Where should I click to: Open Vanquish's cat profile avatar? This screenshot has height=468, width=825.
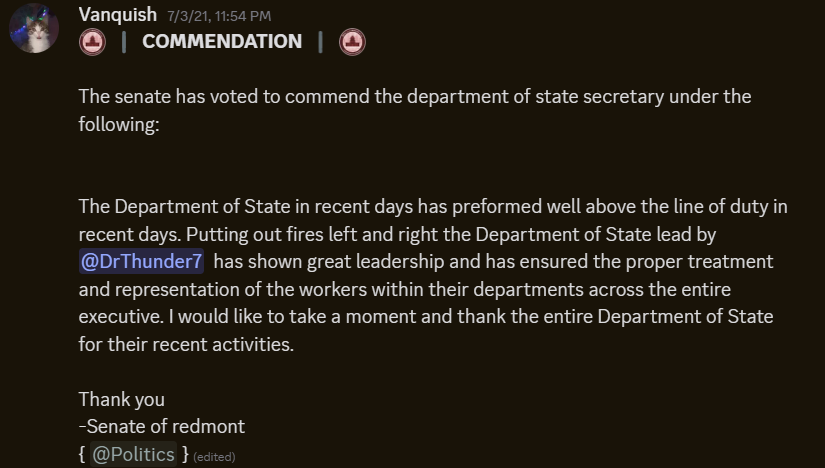(x=34, y=28)
